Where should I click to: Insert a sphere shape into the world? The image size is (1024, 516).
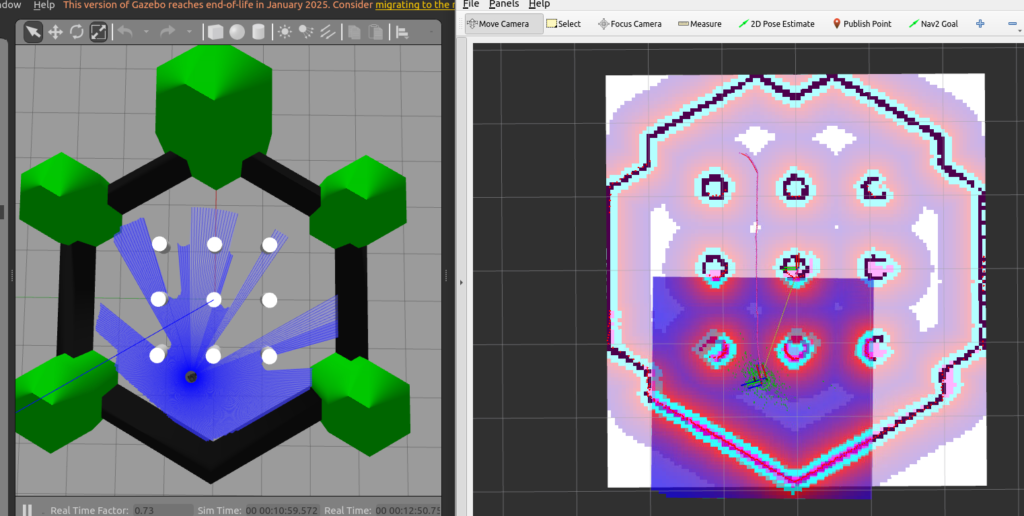click(237, 32)
